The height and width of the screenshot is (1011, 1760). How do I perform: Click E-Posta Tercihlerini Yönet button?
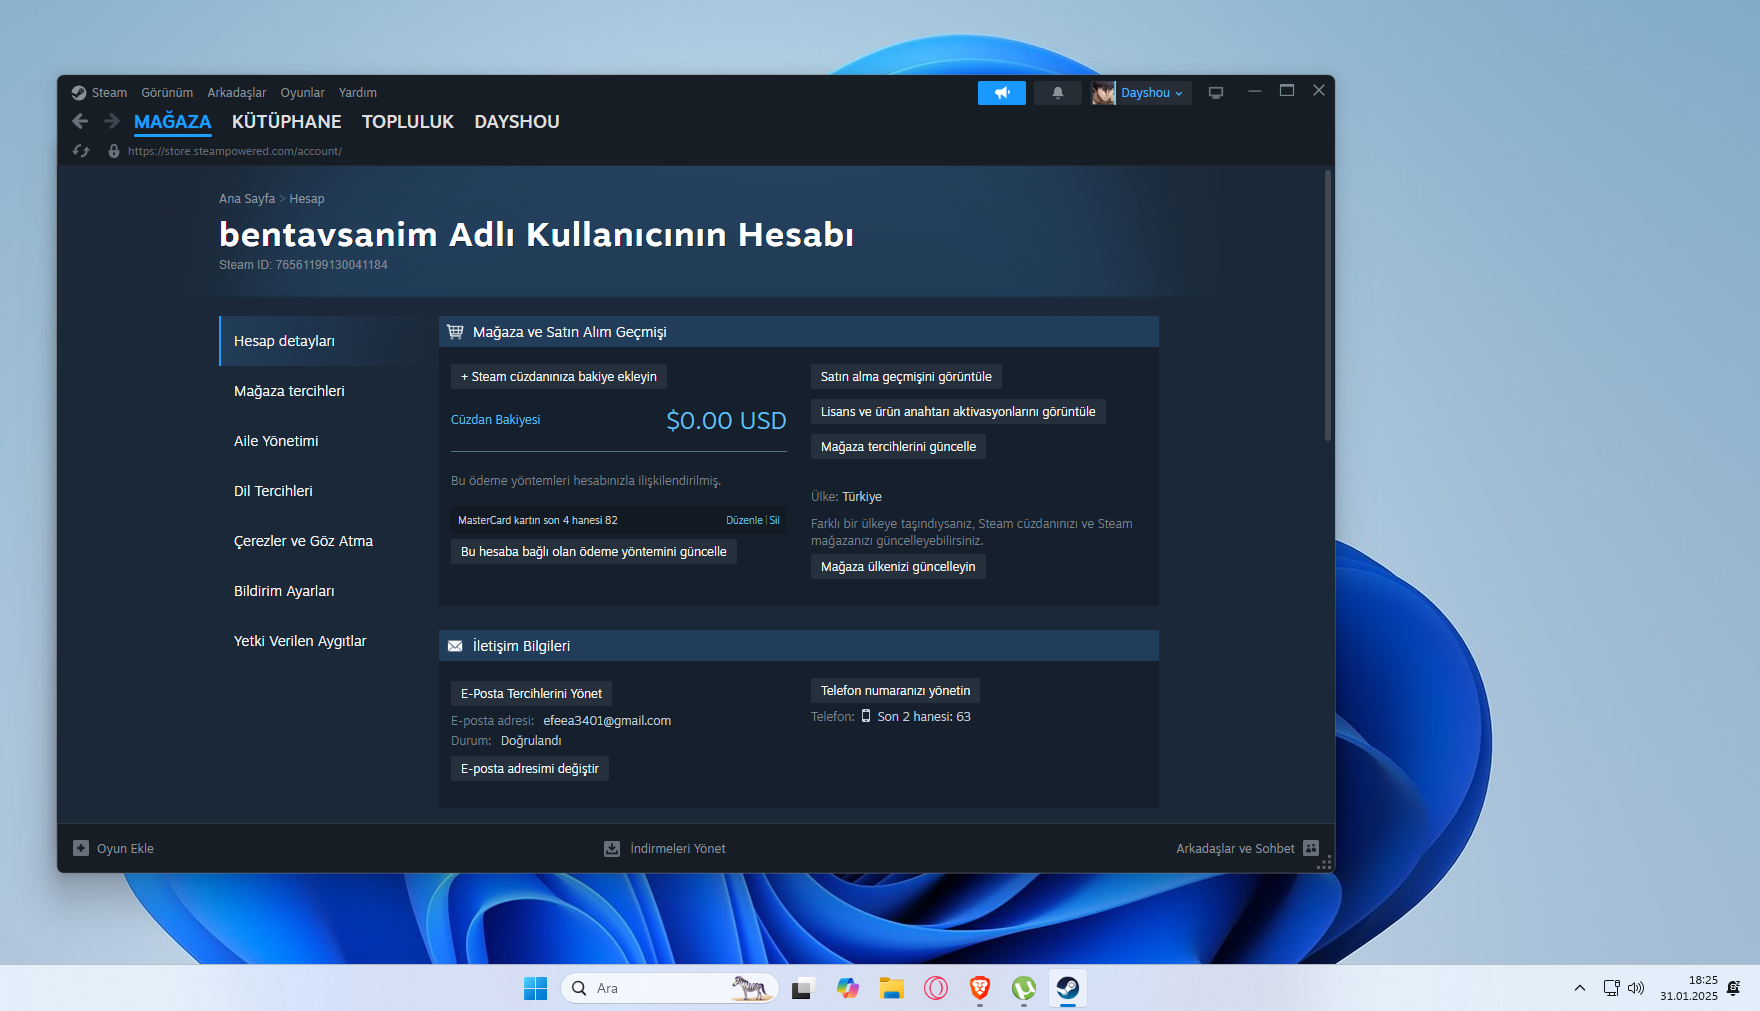[x=531, y=694]
